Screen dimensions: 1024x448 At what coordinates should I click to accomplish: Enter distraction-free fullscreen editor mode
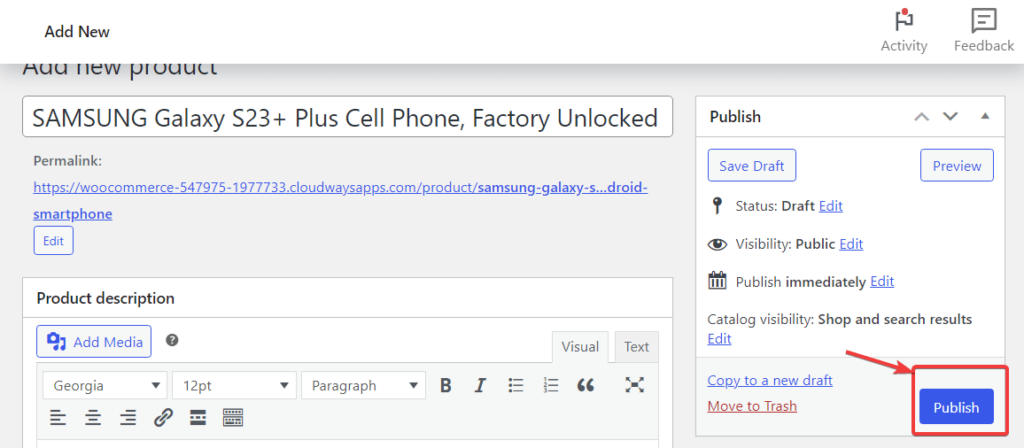point(634,385)
